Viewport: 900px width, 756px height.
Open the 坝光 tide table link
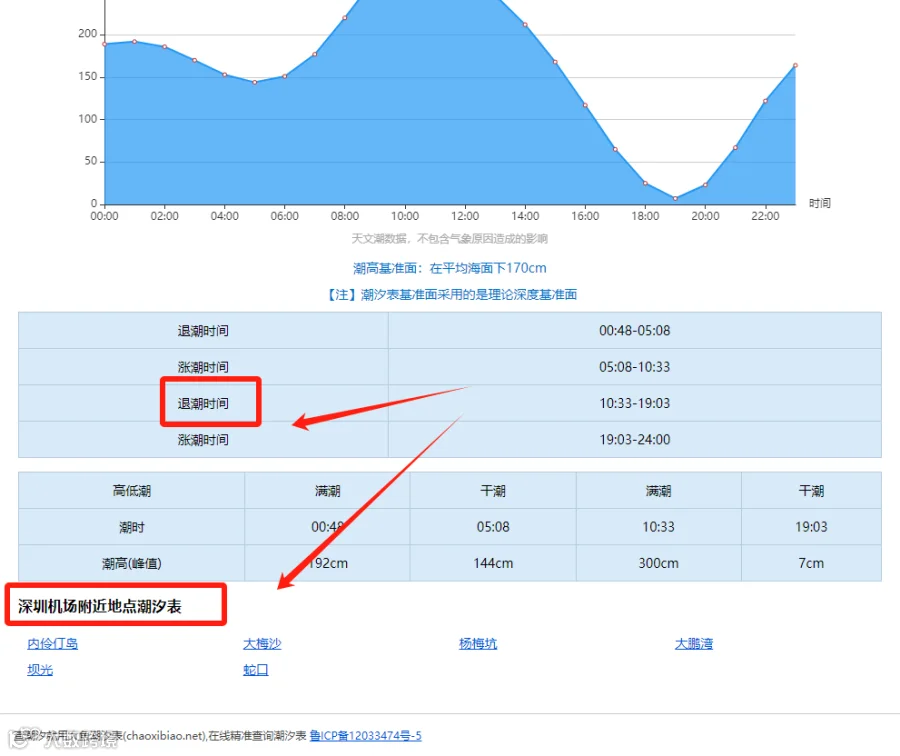click(x=40, y=669)
